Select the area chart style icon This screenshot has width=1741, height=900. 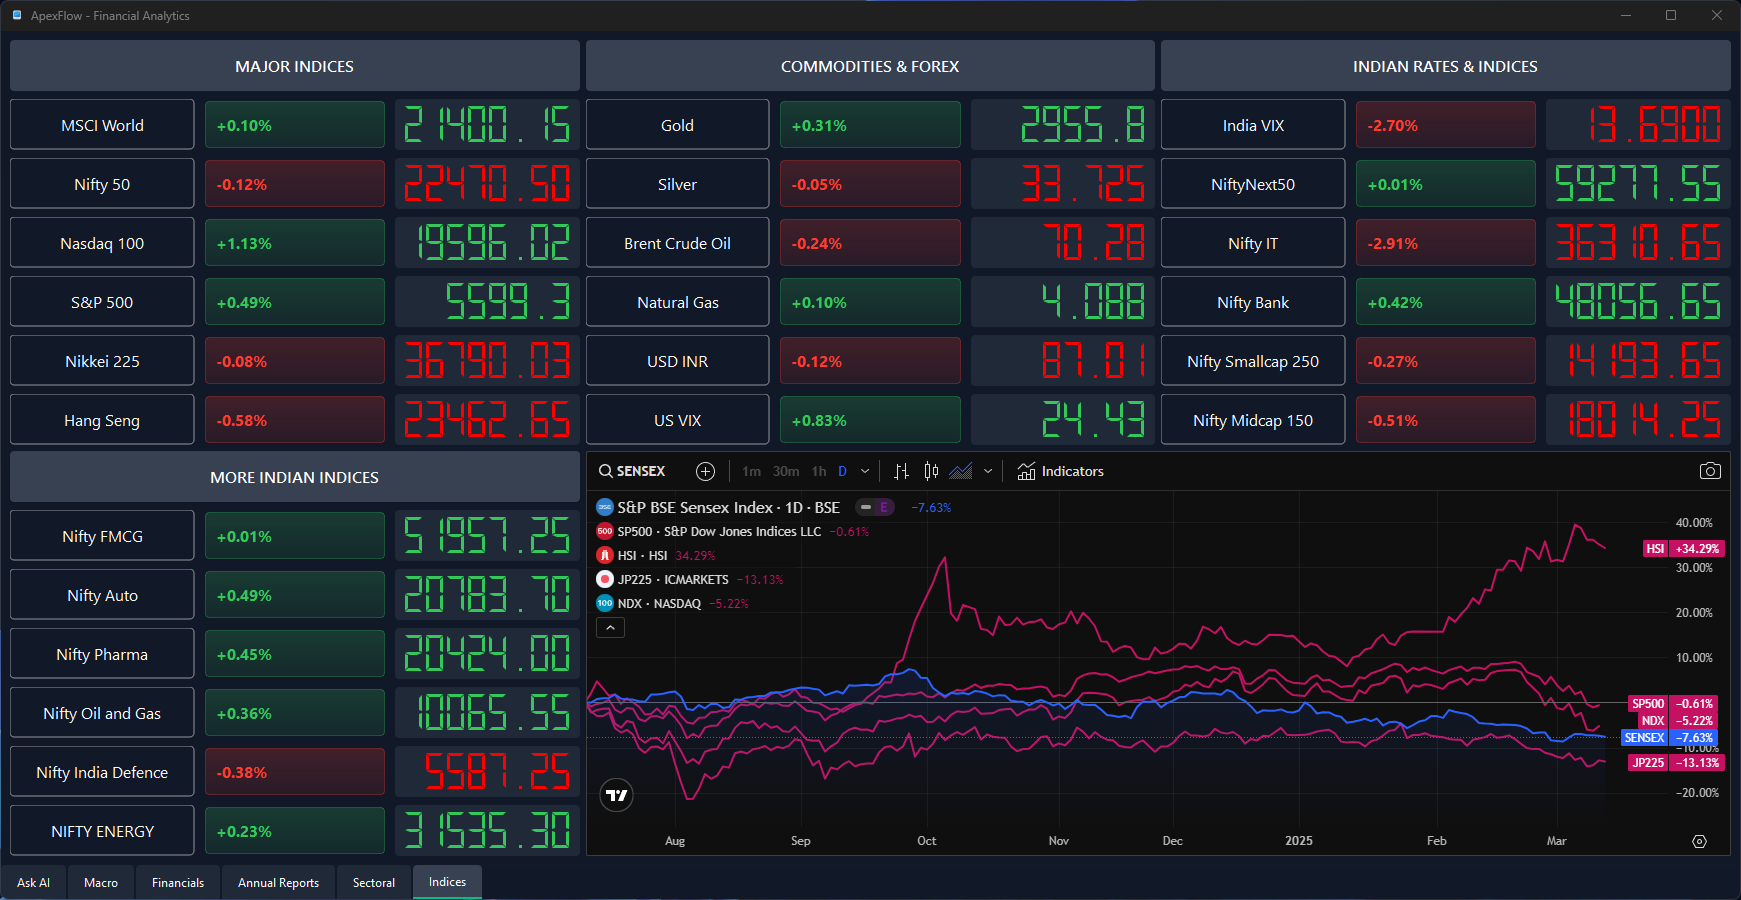coord(961,471)
